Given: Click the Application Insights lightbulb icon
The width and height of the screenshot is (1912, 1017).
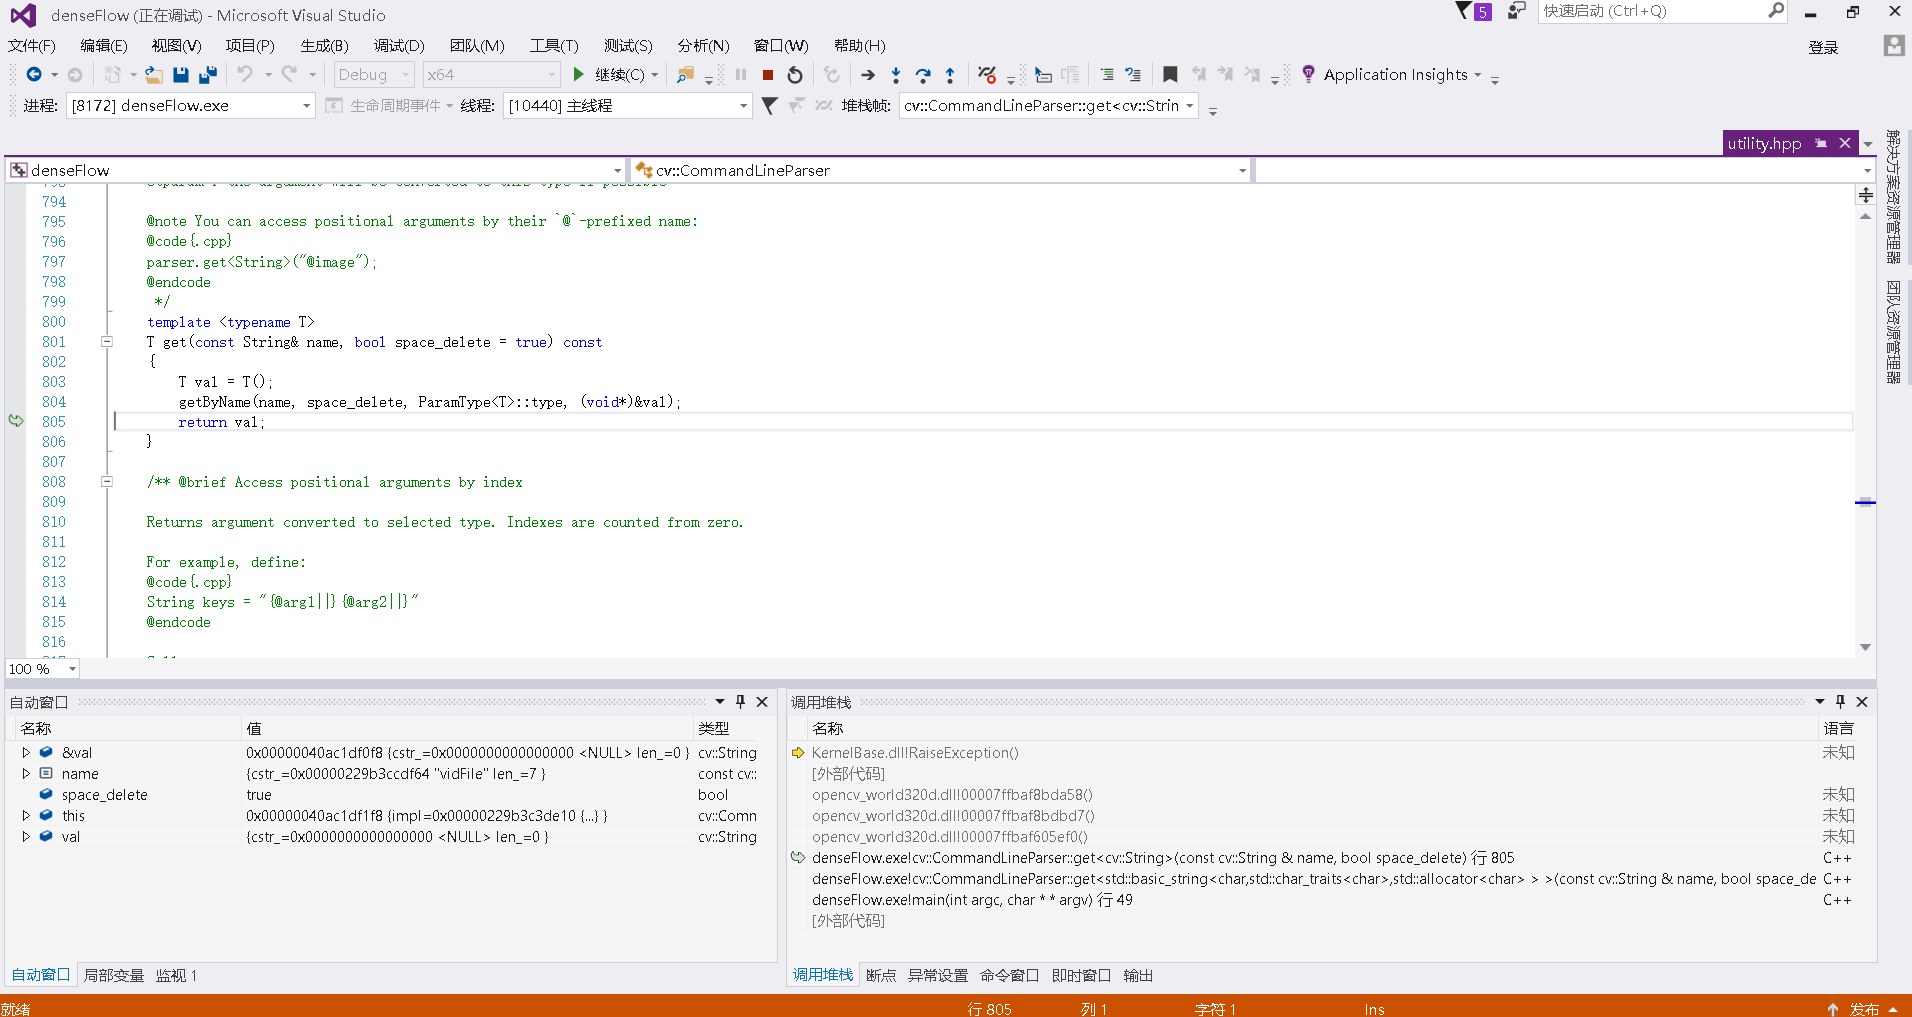Looking at the screenshot, I should click(1308, 75).
